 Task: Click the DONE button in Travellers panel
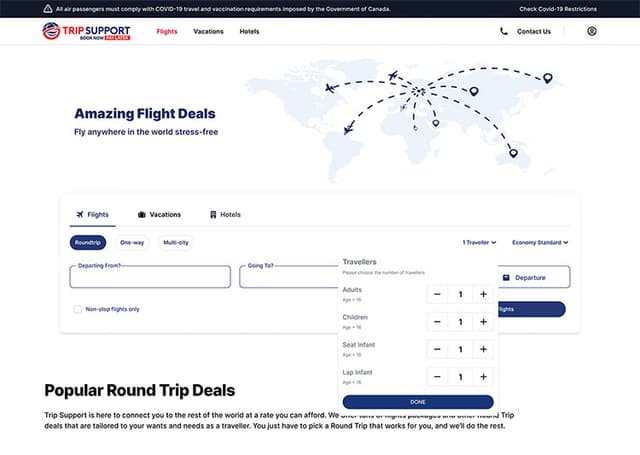tap(418, 402)
